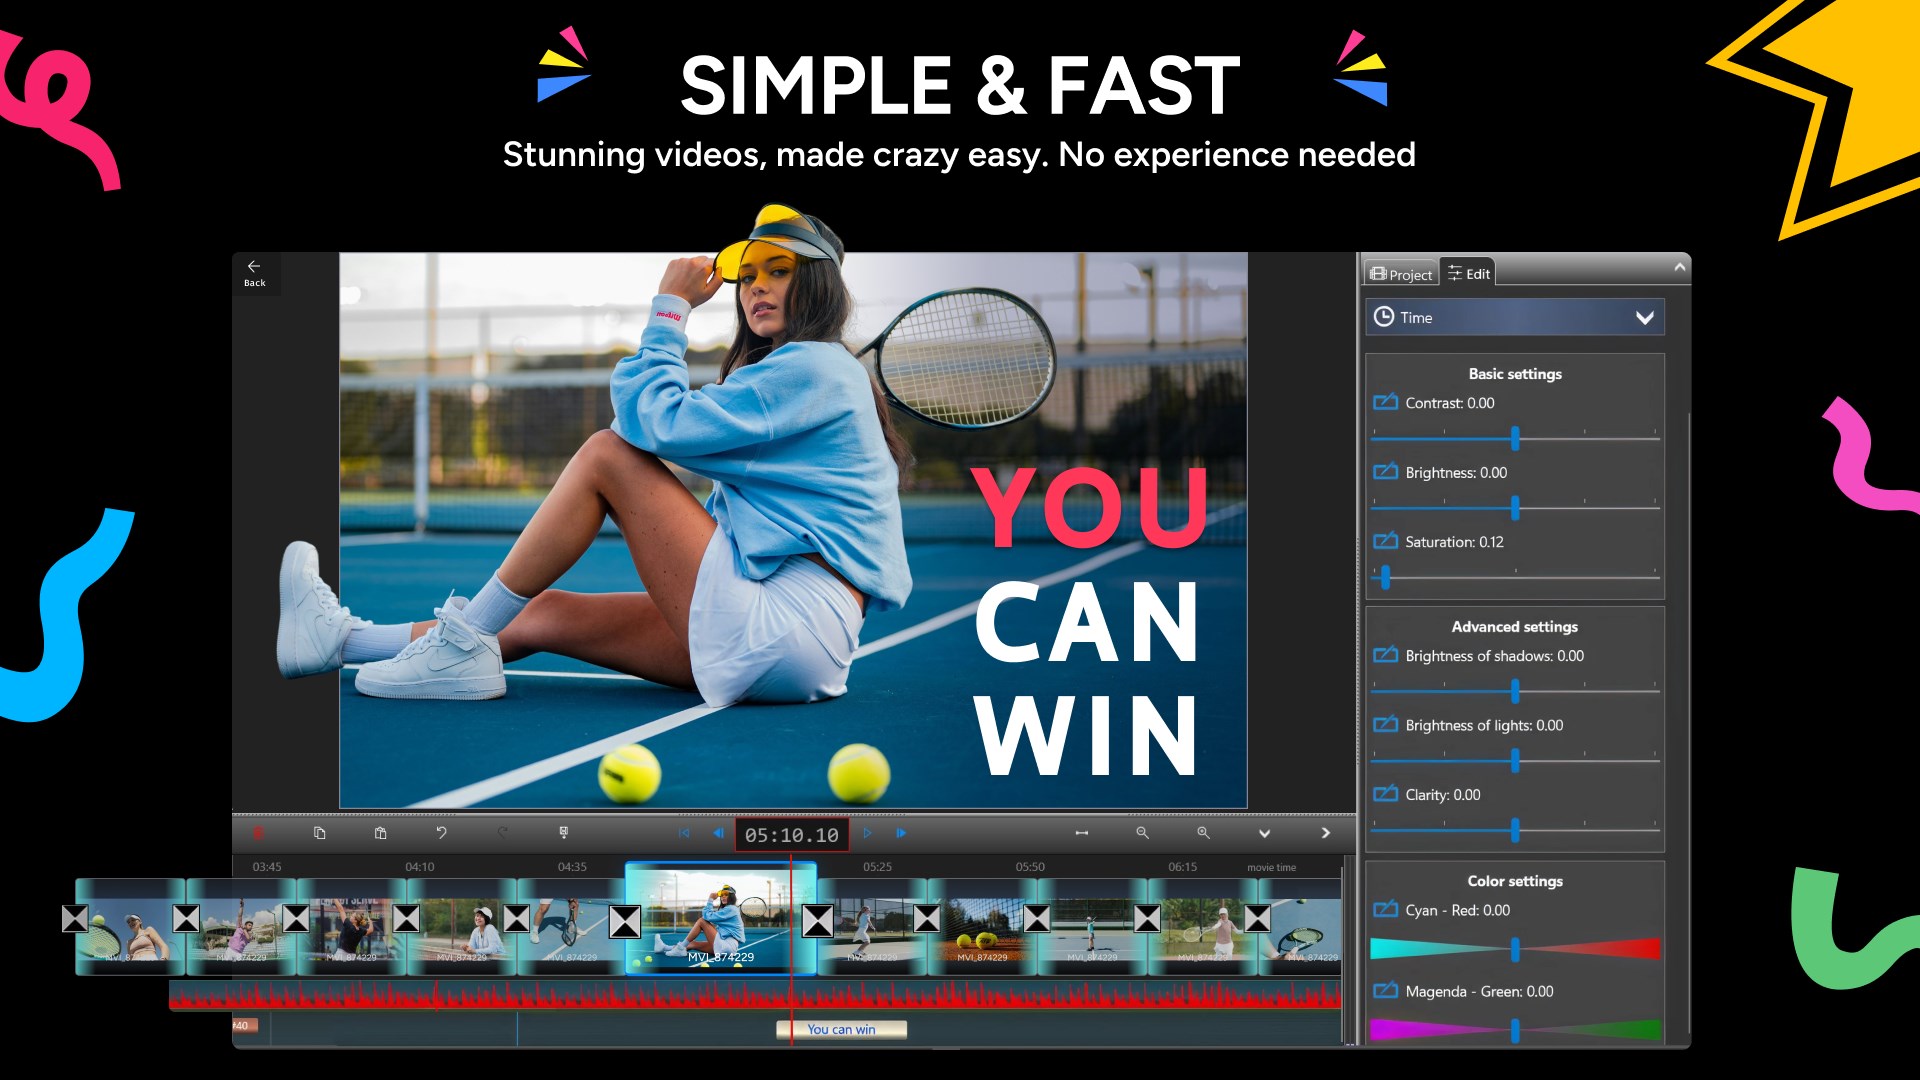Image resolution: width=1920 pixels, height=1080 pixels.
Task: Click the icon beside Brightness of lights
Action: pos(1386,725)
